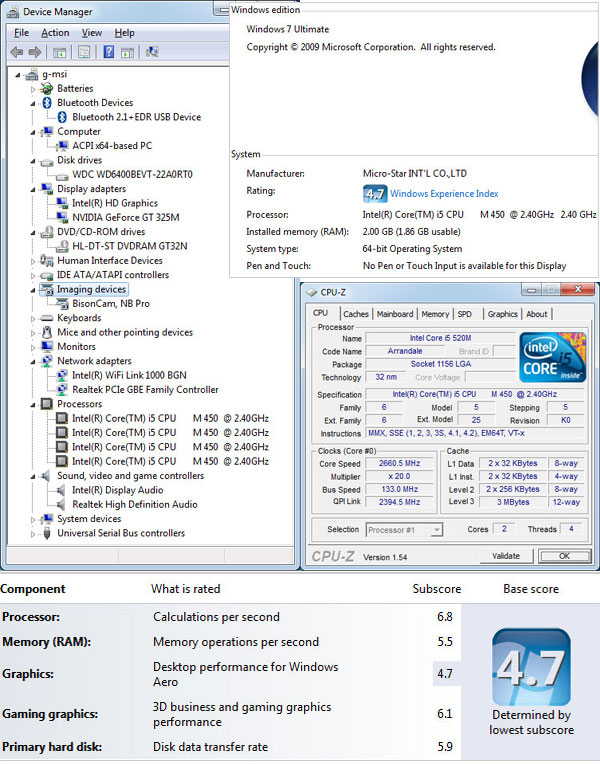Click the Intel Core i5 inside logo
Image resolution: width=600 pixels, height=764 pixels.
pyautogui.click(x=553, y=357)
